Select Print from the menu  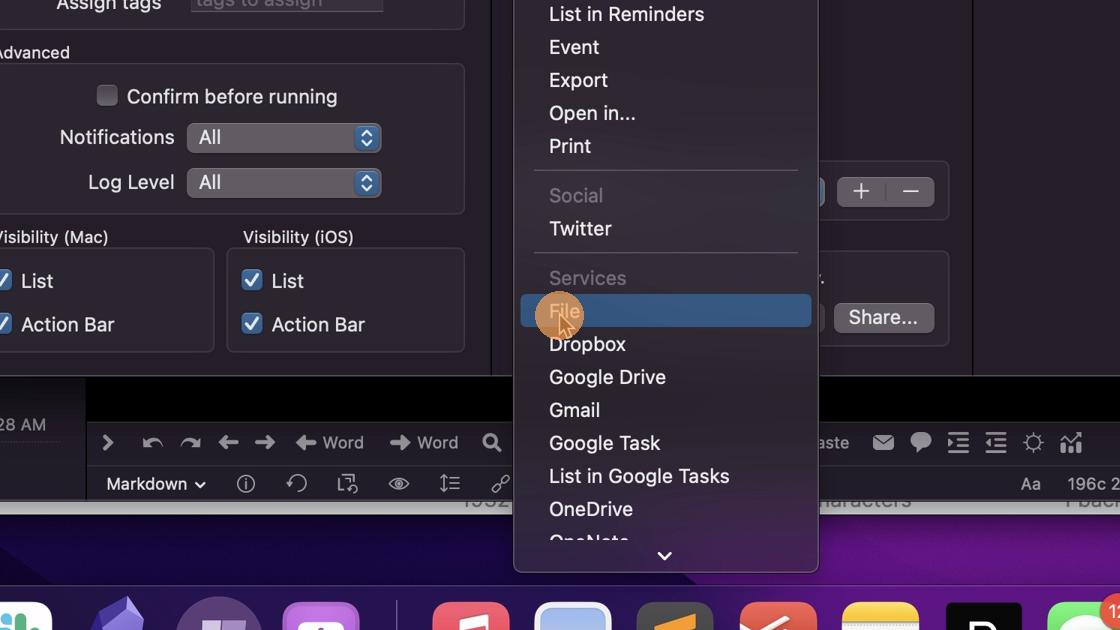666,146
